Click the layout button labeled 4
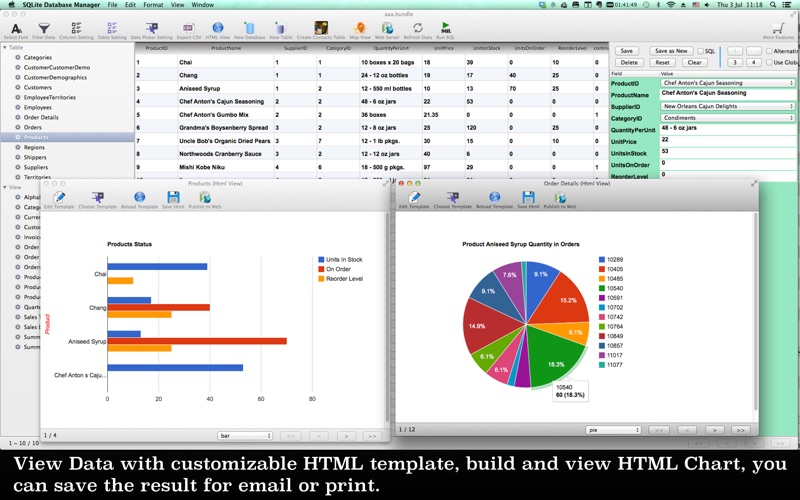800x500 pixels. [754, 62]
